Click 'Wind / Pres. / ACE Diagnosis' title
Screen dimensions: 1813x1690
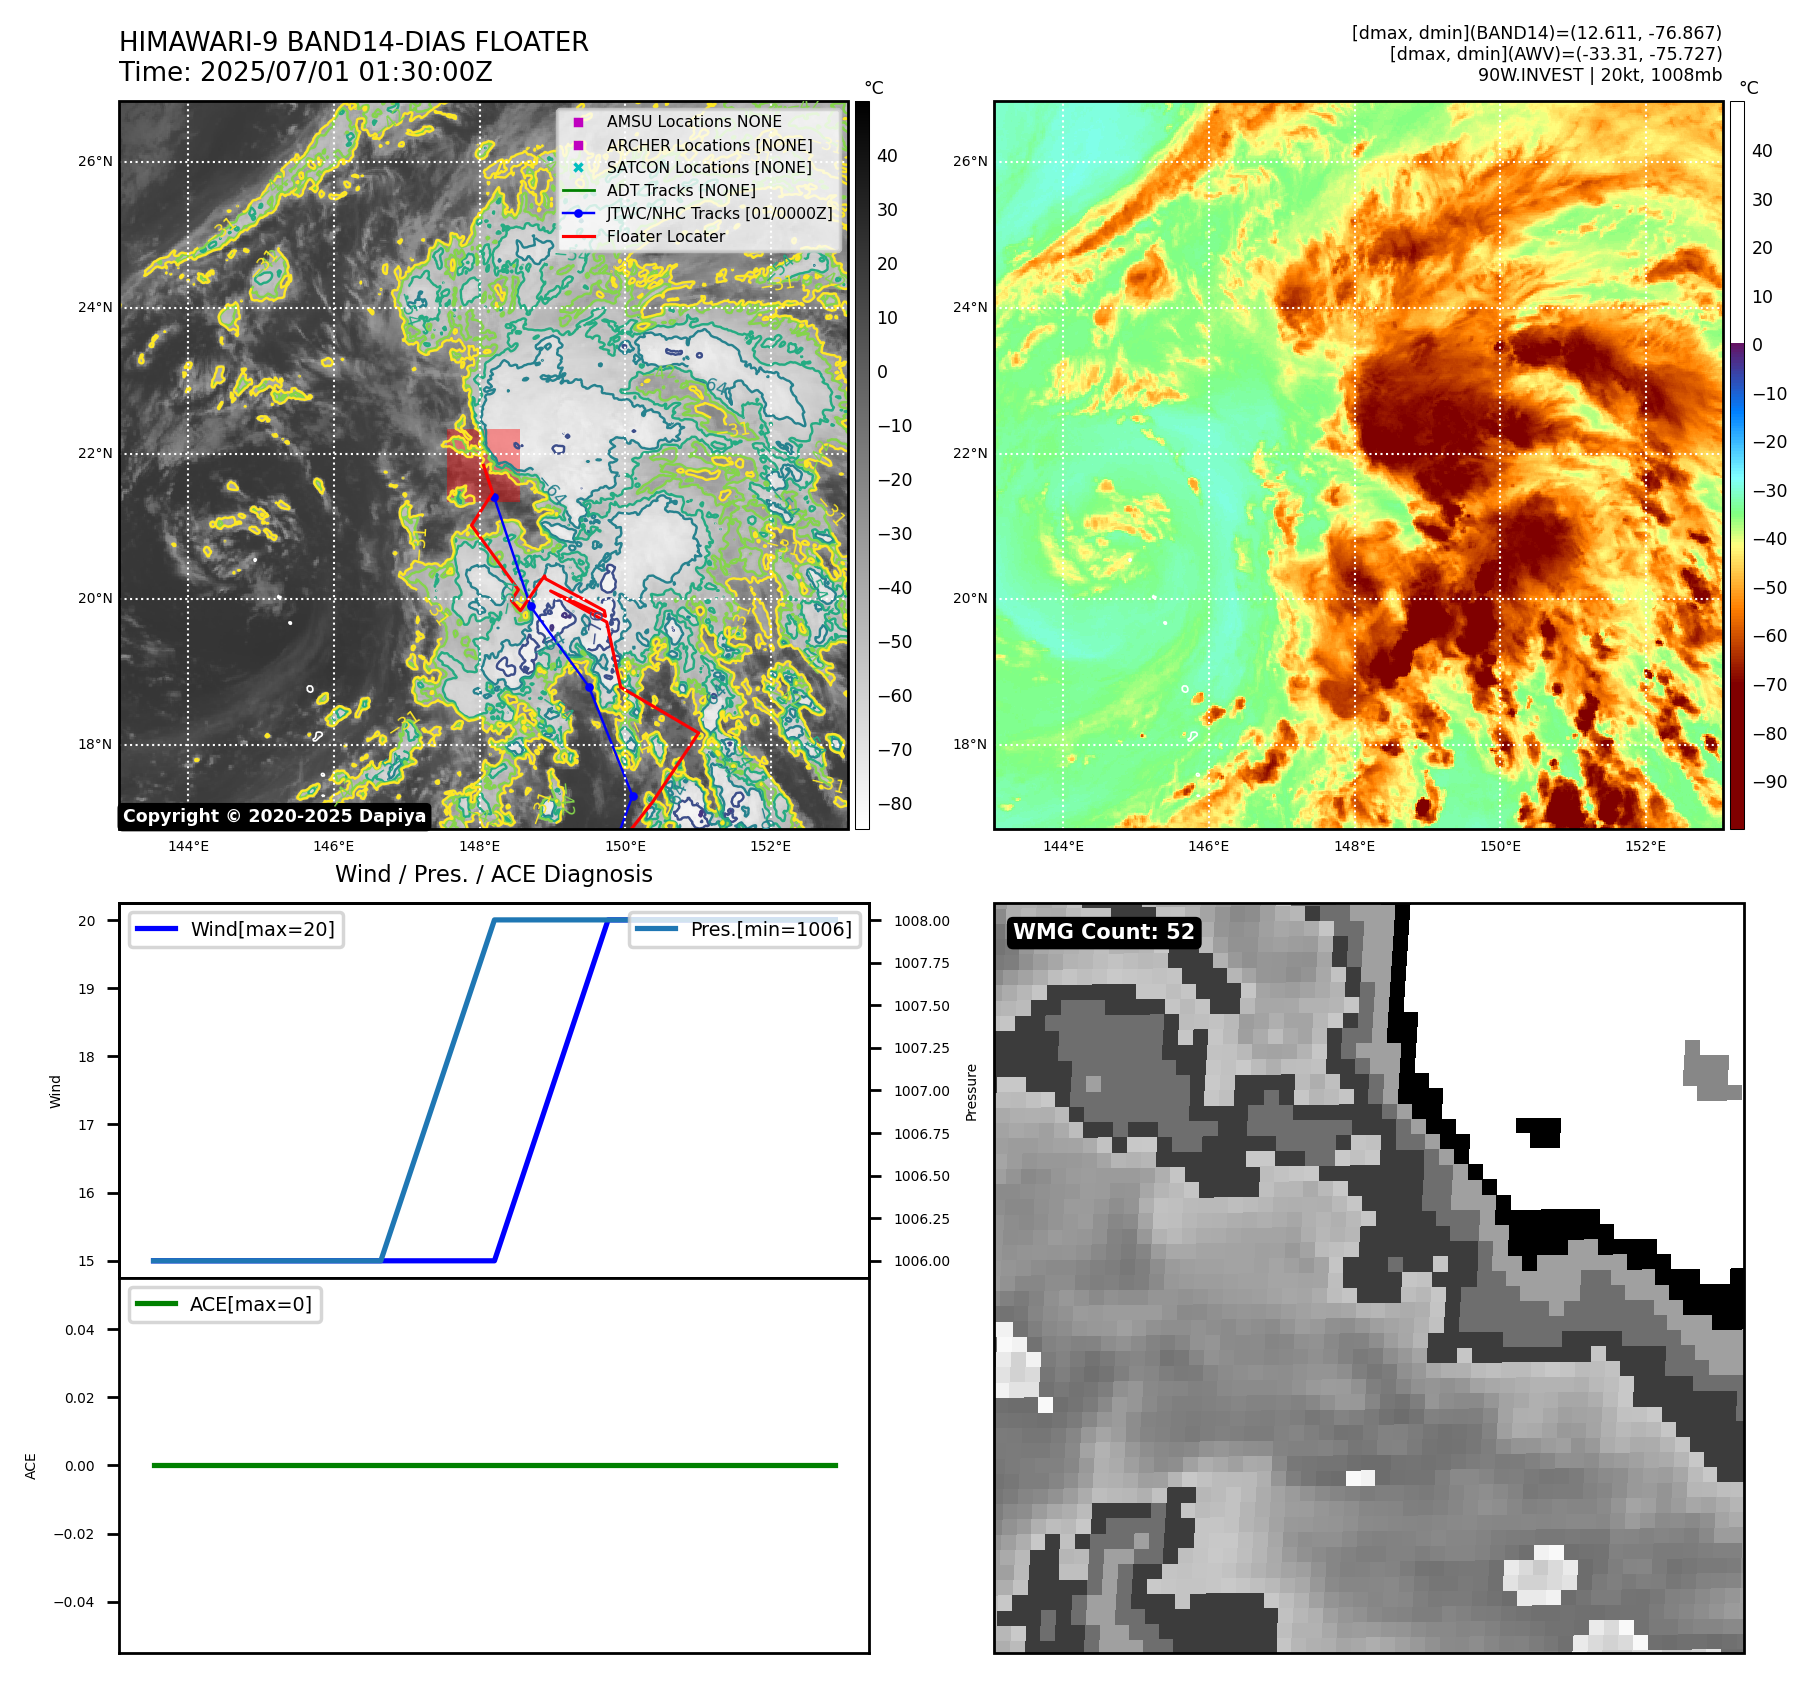(x=494, y=874)
